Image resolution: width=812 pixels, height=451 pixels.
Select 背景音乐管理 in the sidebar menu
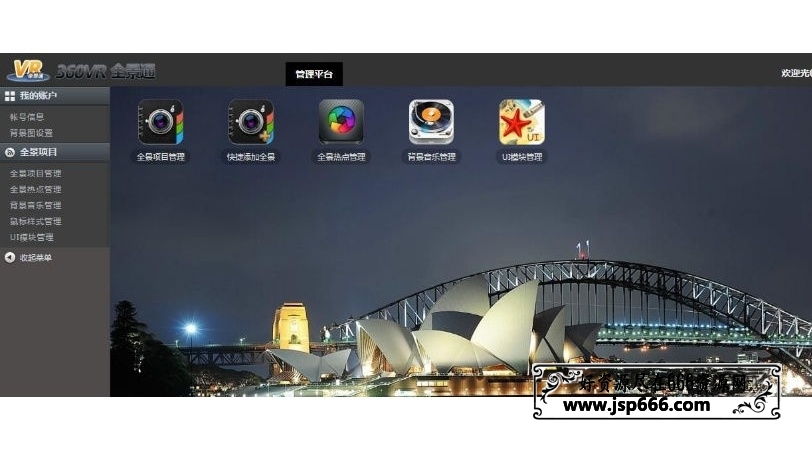[x=35, y=205]
